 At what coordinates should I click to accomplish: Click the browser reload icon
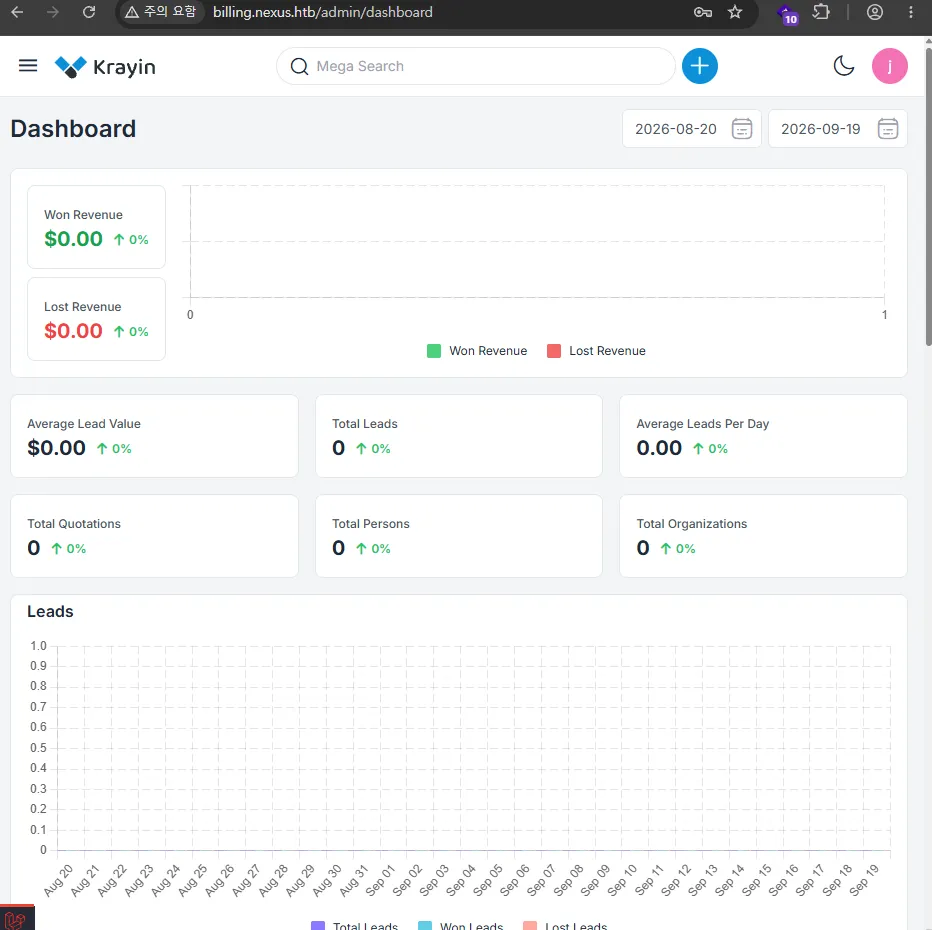pos(89,12)
